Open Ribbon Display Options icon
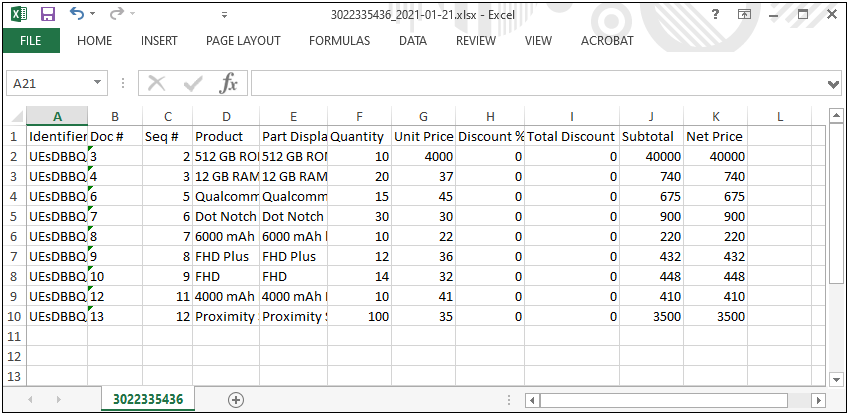Viewport: 849px width, 415px height. (x=744, y=14)
